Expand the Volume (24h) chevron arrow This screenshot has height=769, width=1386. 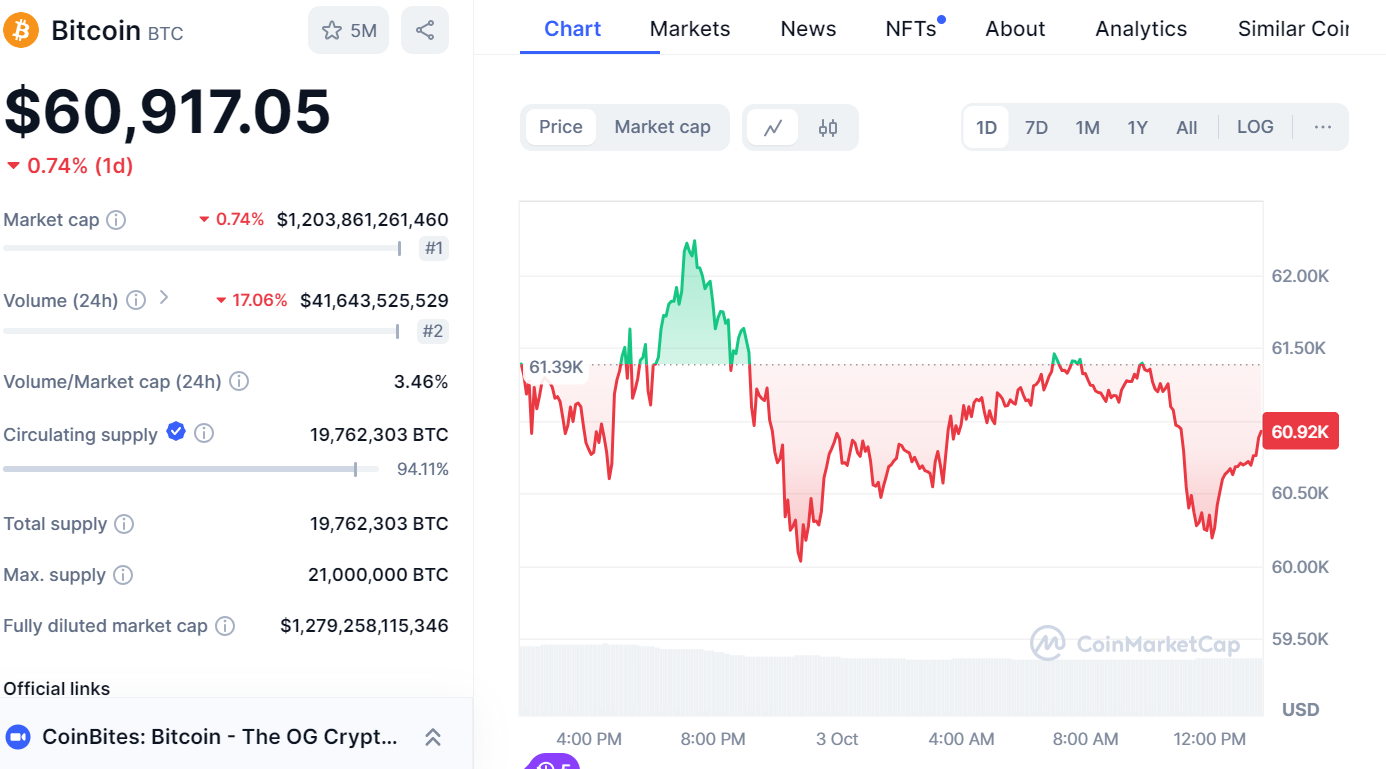(164, 298)
